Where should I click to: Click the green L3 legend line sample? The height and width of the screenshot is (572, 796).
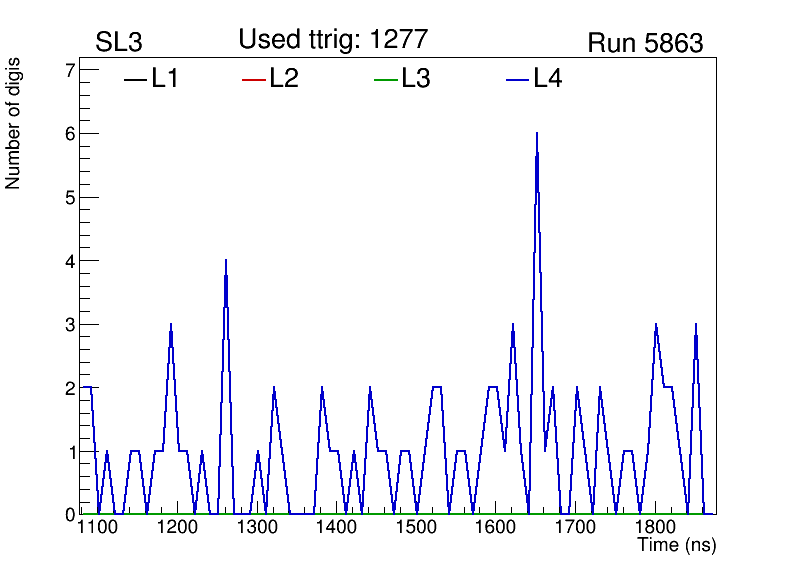[385, 80]
